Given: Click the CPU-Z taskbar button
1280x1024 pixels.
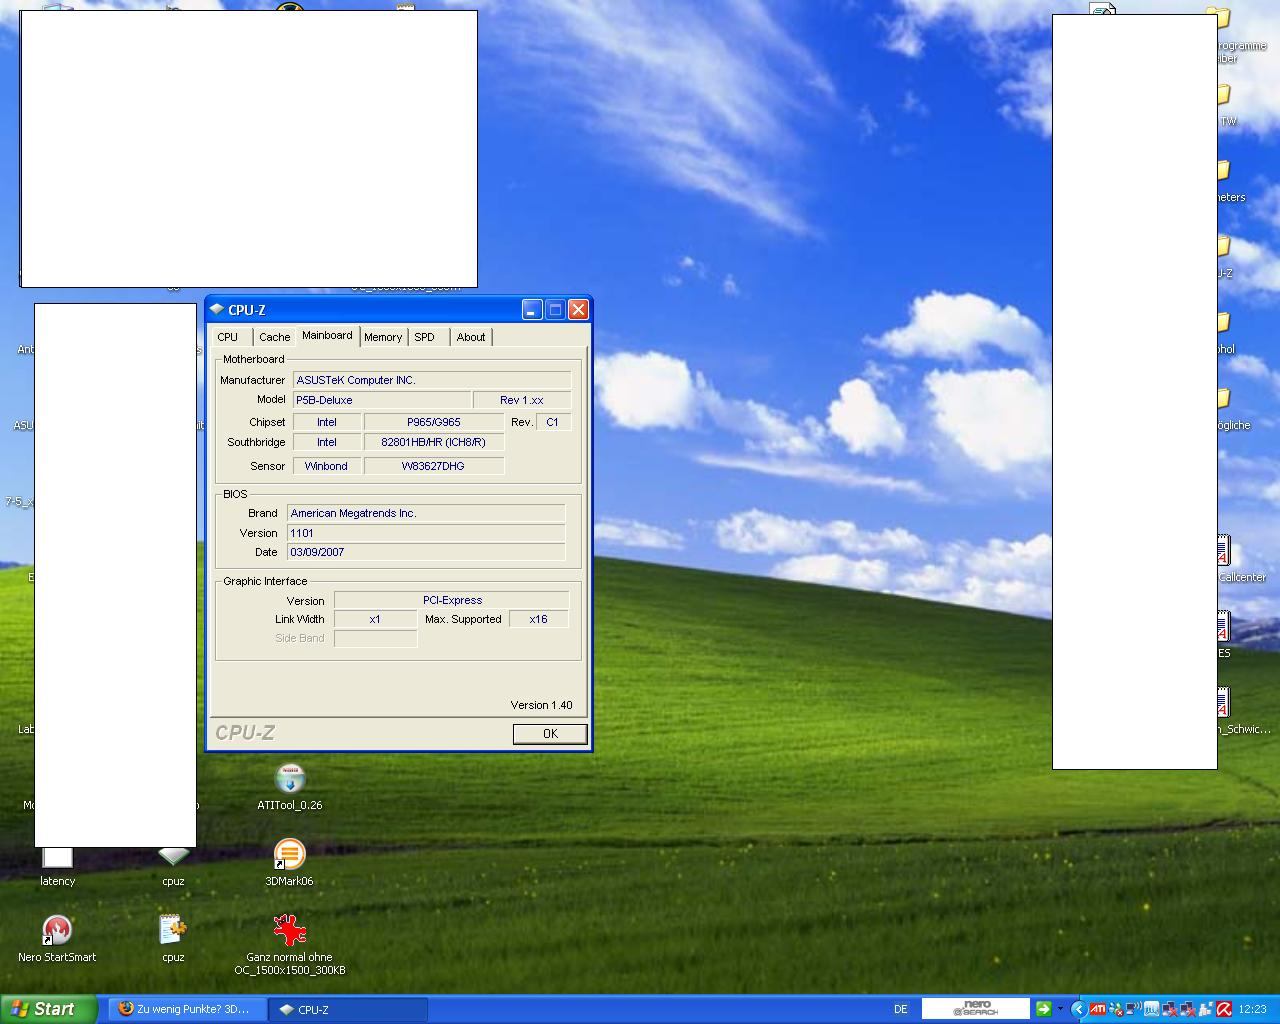Looking at the screenshot, I should click(x=349, y=1009).
